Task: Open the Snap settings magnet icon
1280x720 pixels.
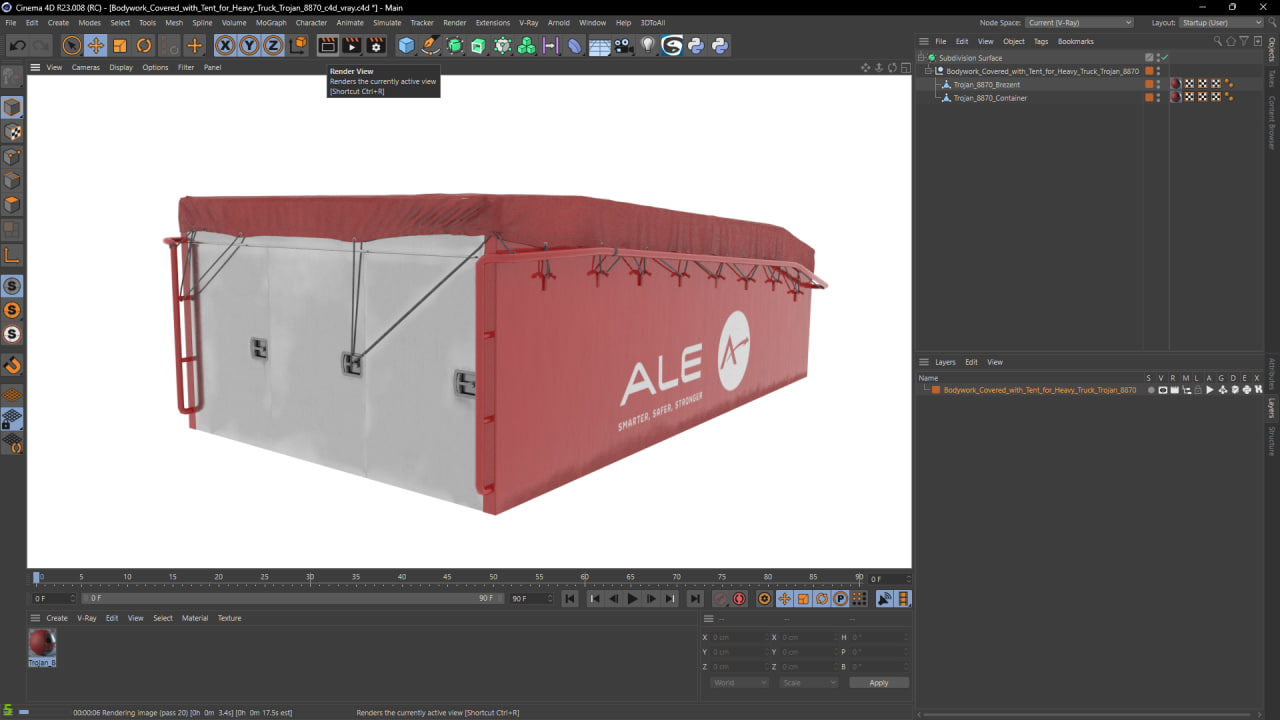Action: (13, 366)
